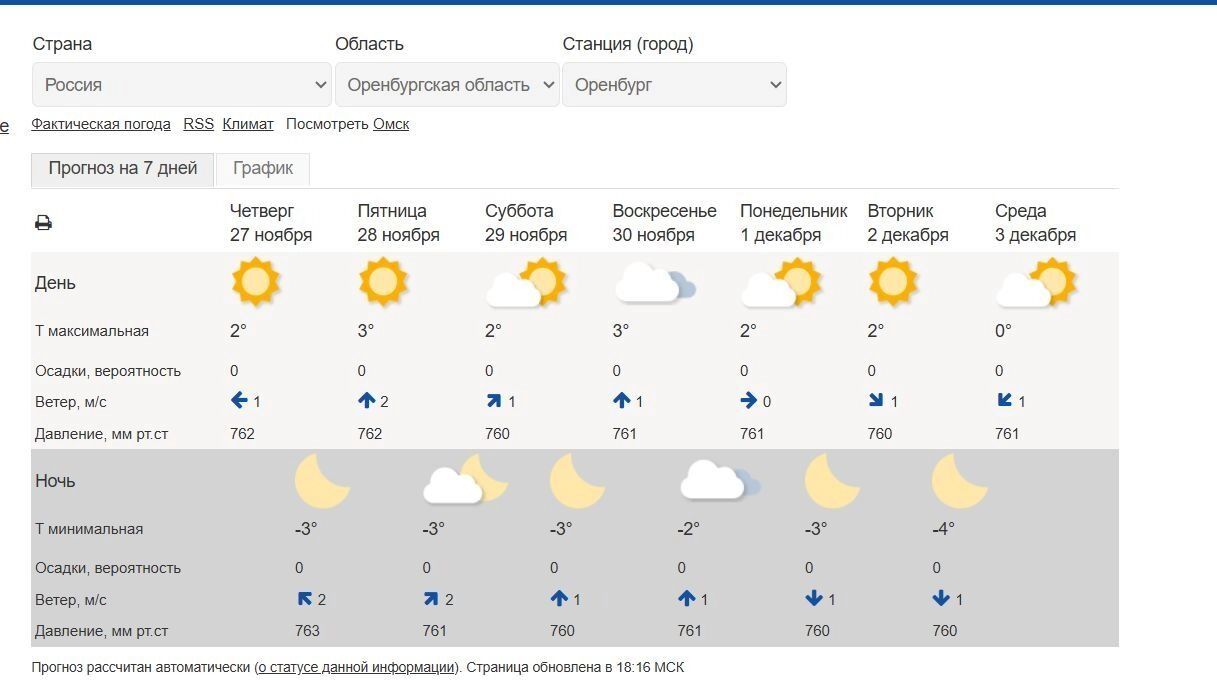Open the Фактическая погода link
Screen dimensions: 1217x688
point(101,124)
